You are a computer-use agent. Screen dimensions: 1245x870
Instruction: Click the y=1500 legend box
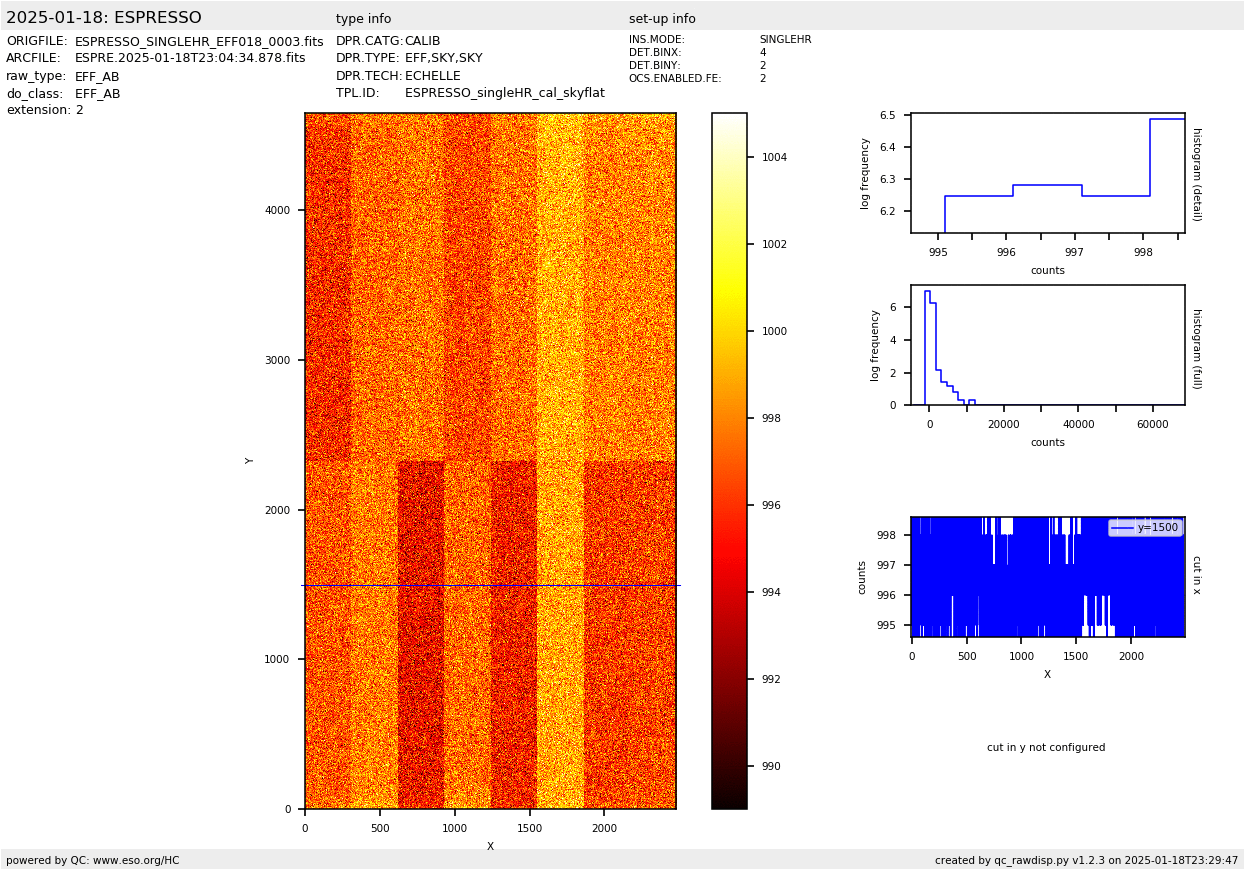1145,528
